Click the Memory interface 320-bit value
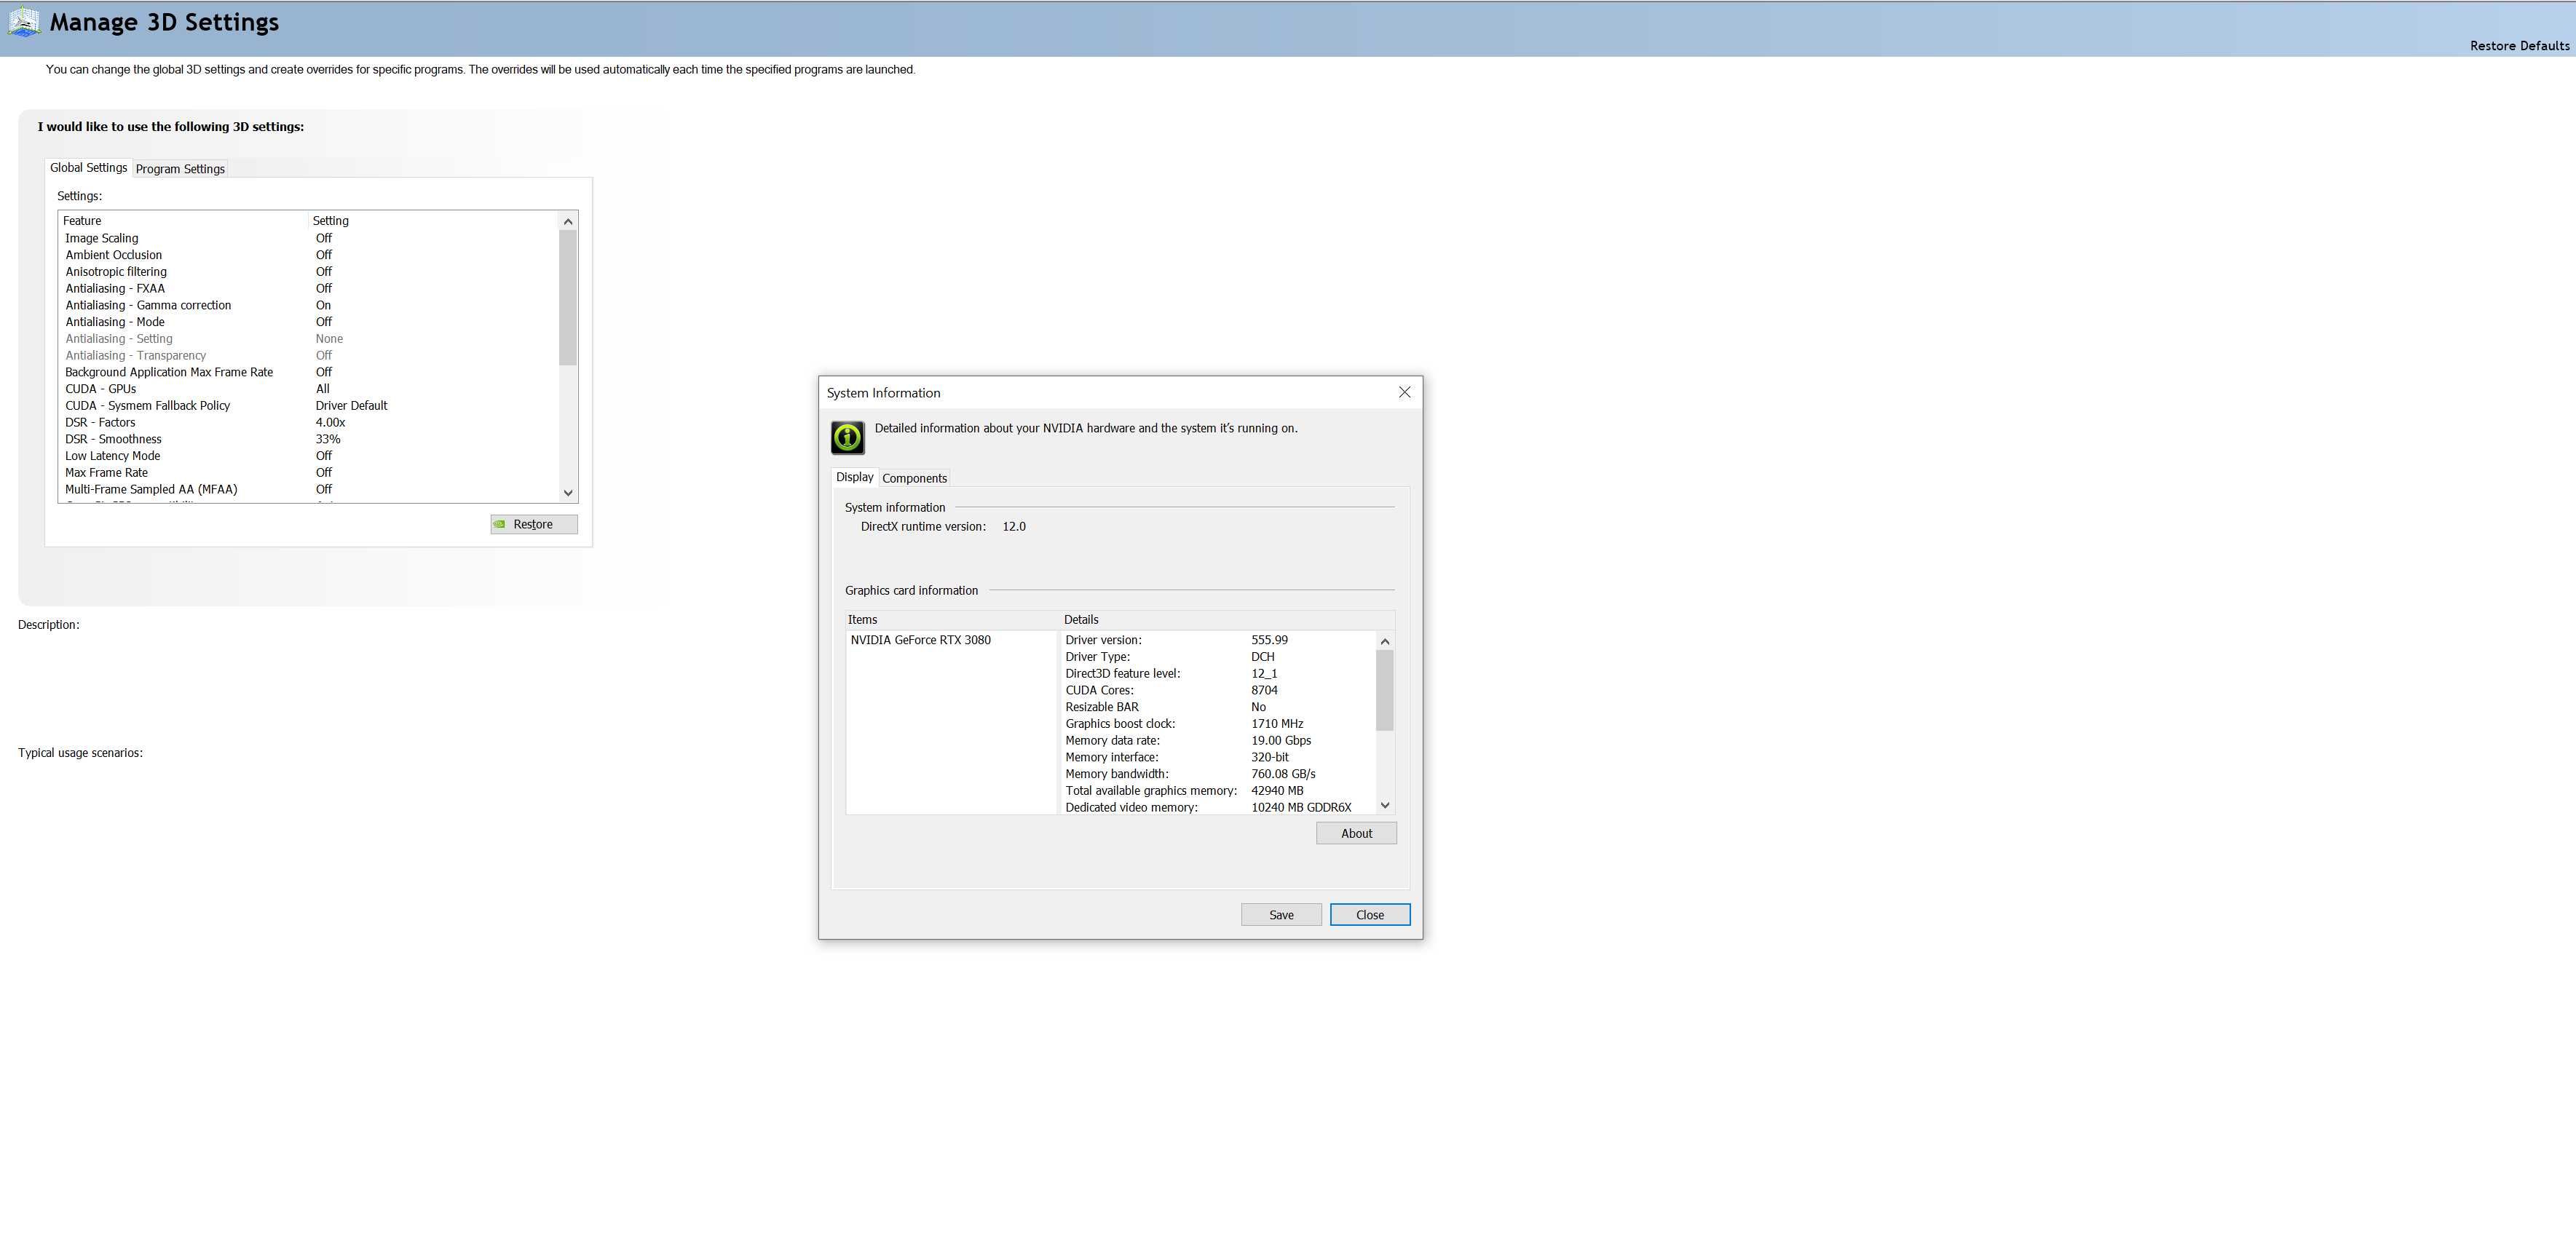Screen dimensions: 2576x1249 click(1269, 757)
